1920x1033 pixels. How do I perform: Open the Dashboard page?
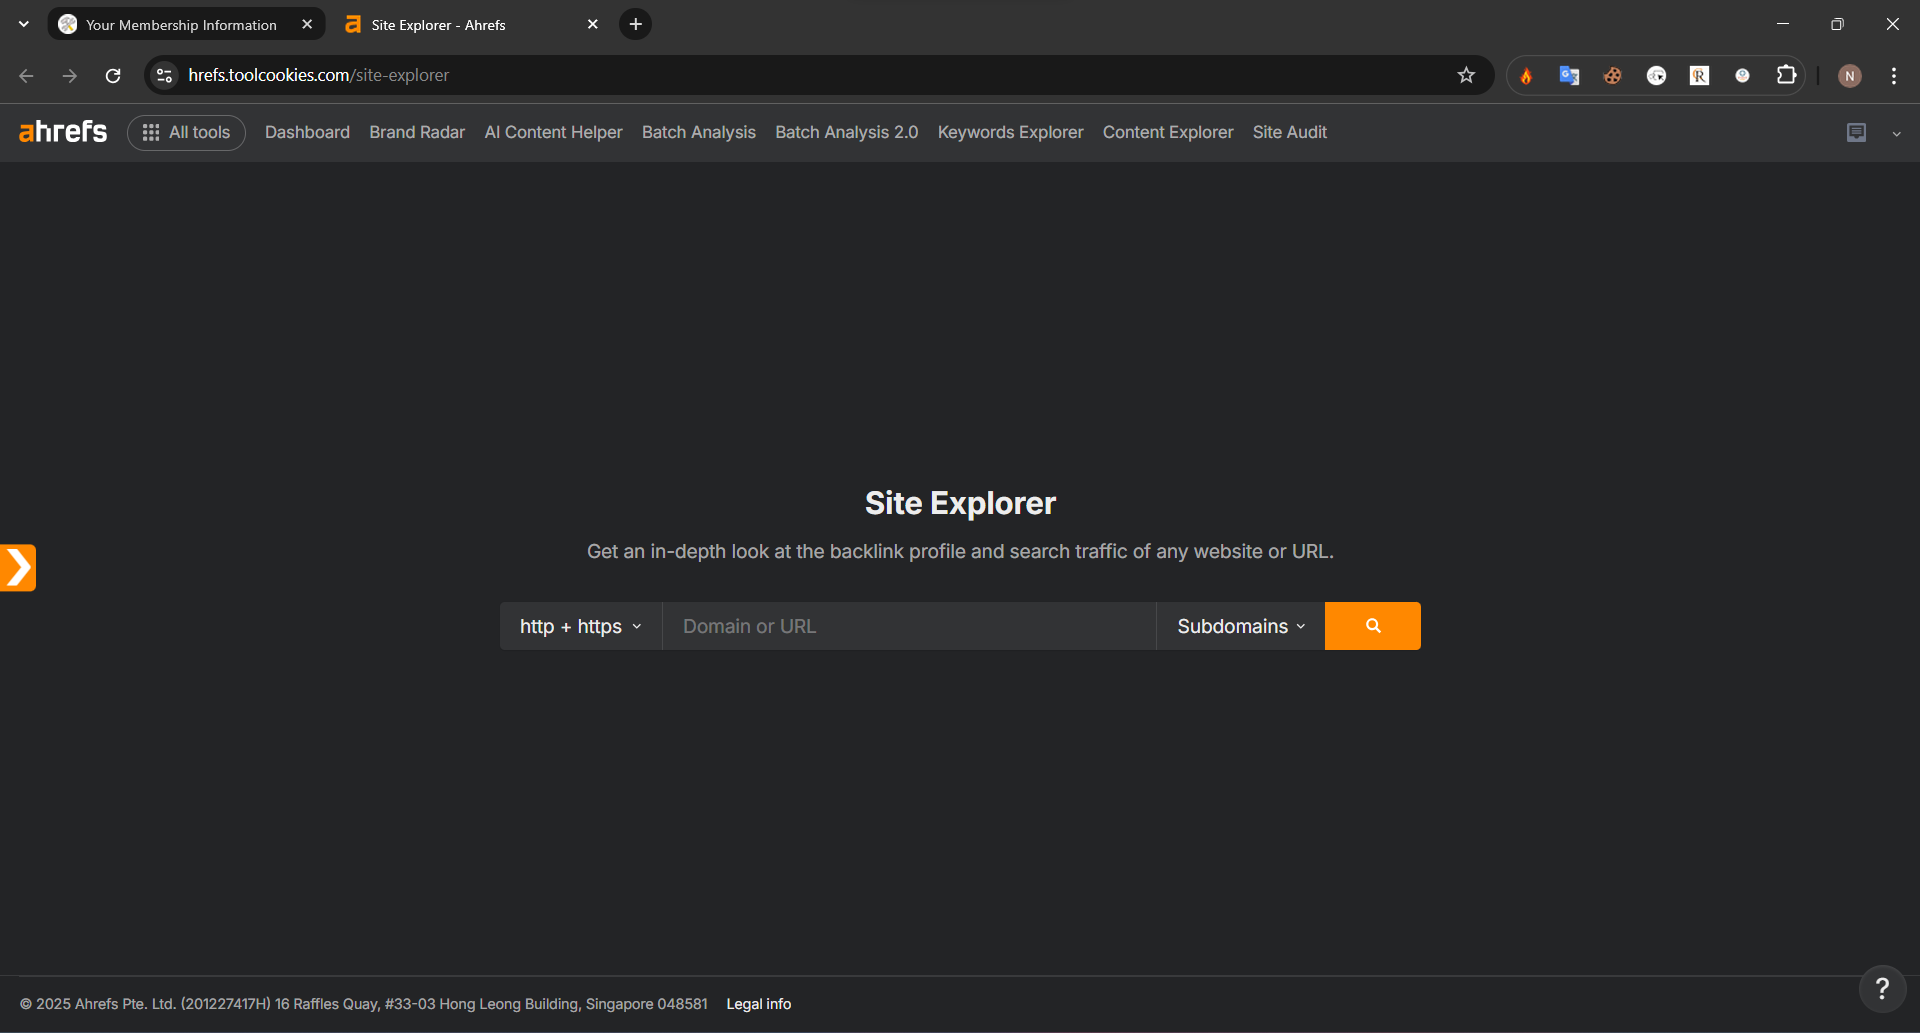[307, 132]
